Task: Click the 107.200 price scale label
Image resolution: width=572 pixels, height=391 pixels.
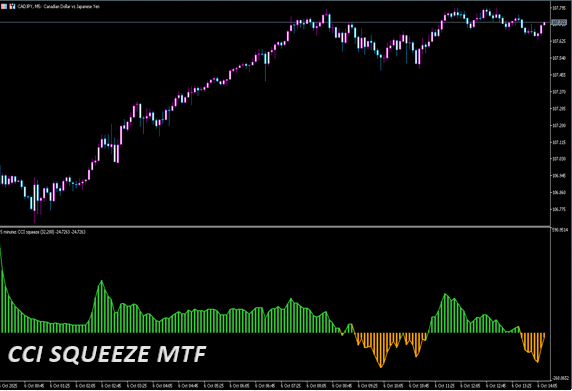Action: (559, 125)
